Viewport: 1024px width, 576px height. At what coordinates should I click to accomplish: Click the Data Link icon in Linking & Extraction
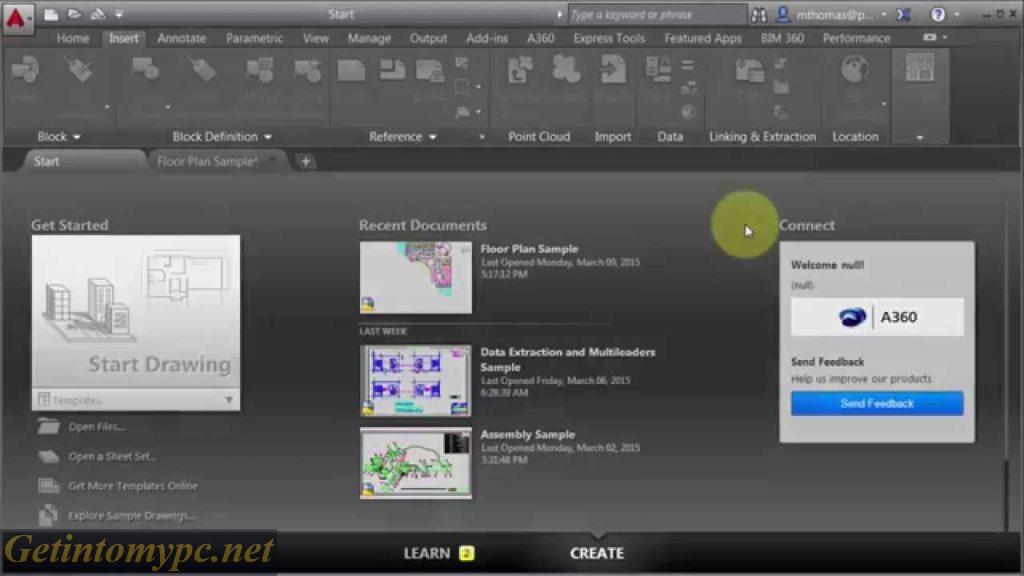(749, 71)
